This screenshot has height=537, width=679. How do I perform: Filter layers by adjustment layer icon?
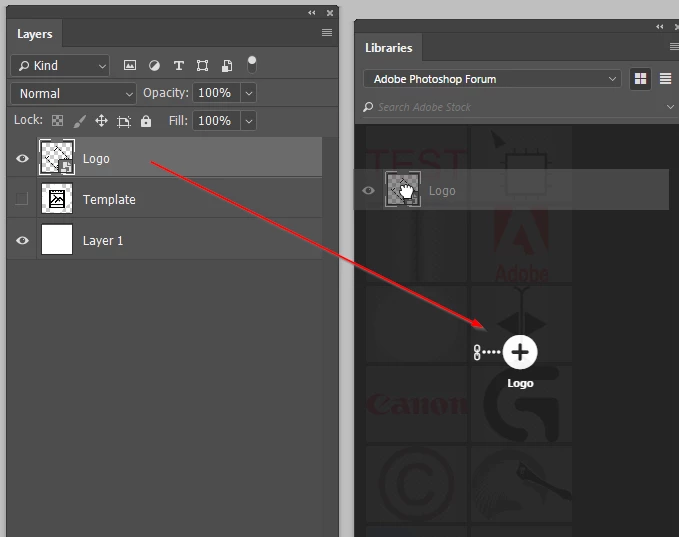pos(154,65)
